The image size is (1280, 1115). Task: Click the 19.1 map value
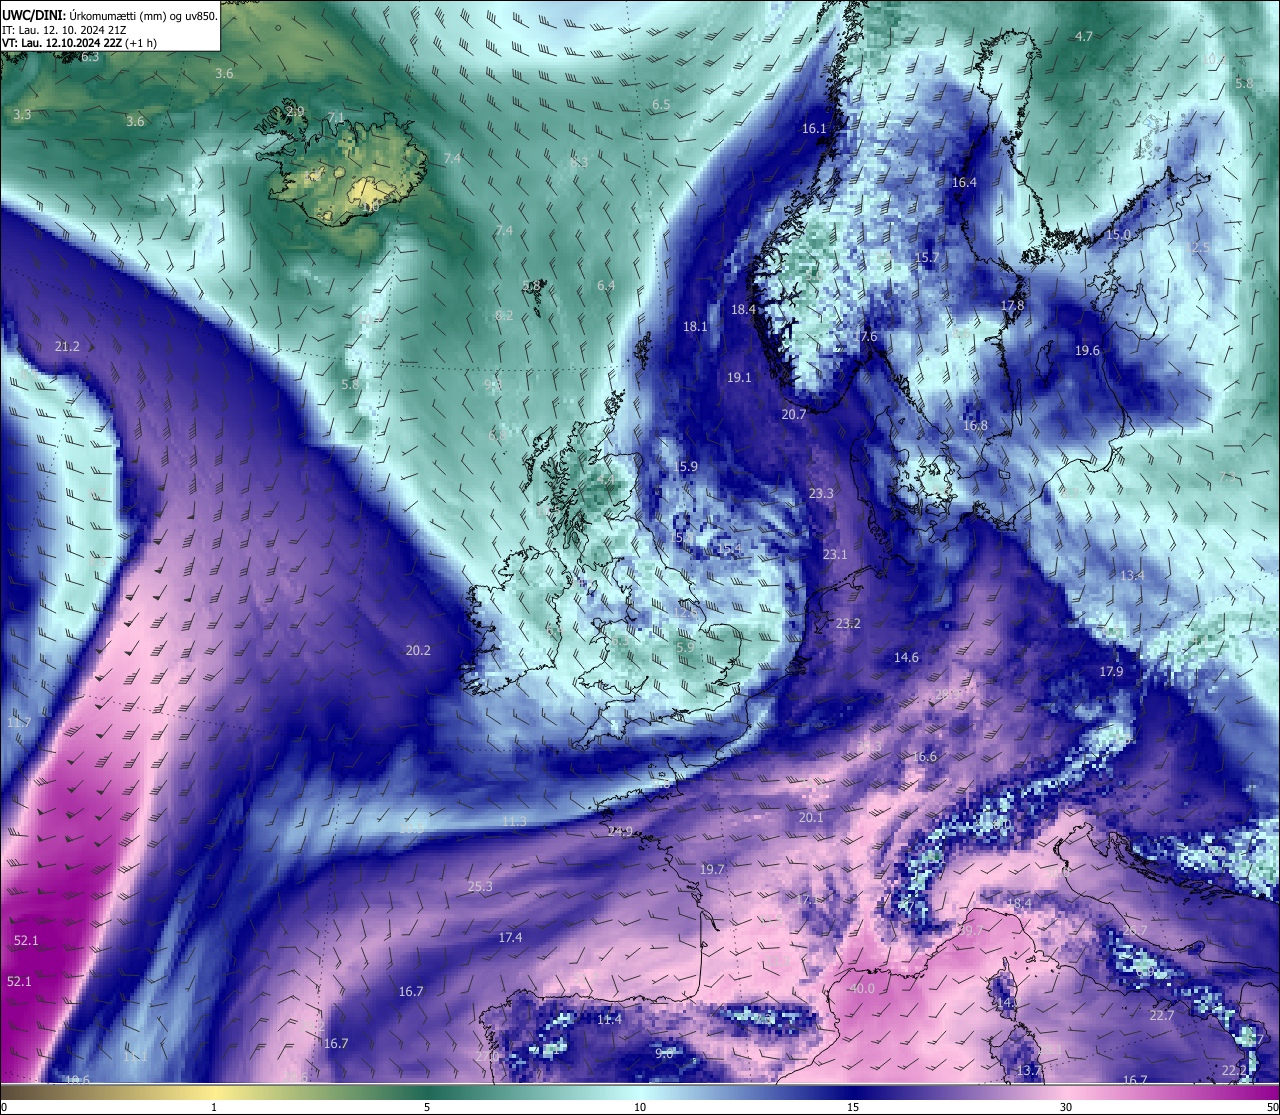739,377
